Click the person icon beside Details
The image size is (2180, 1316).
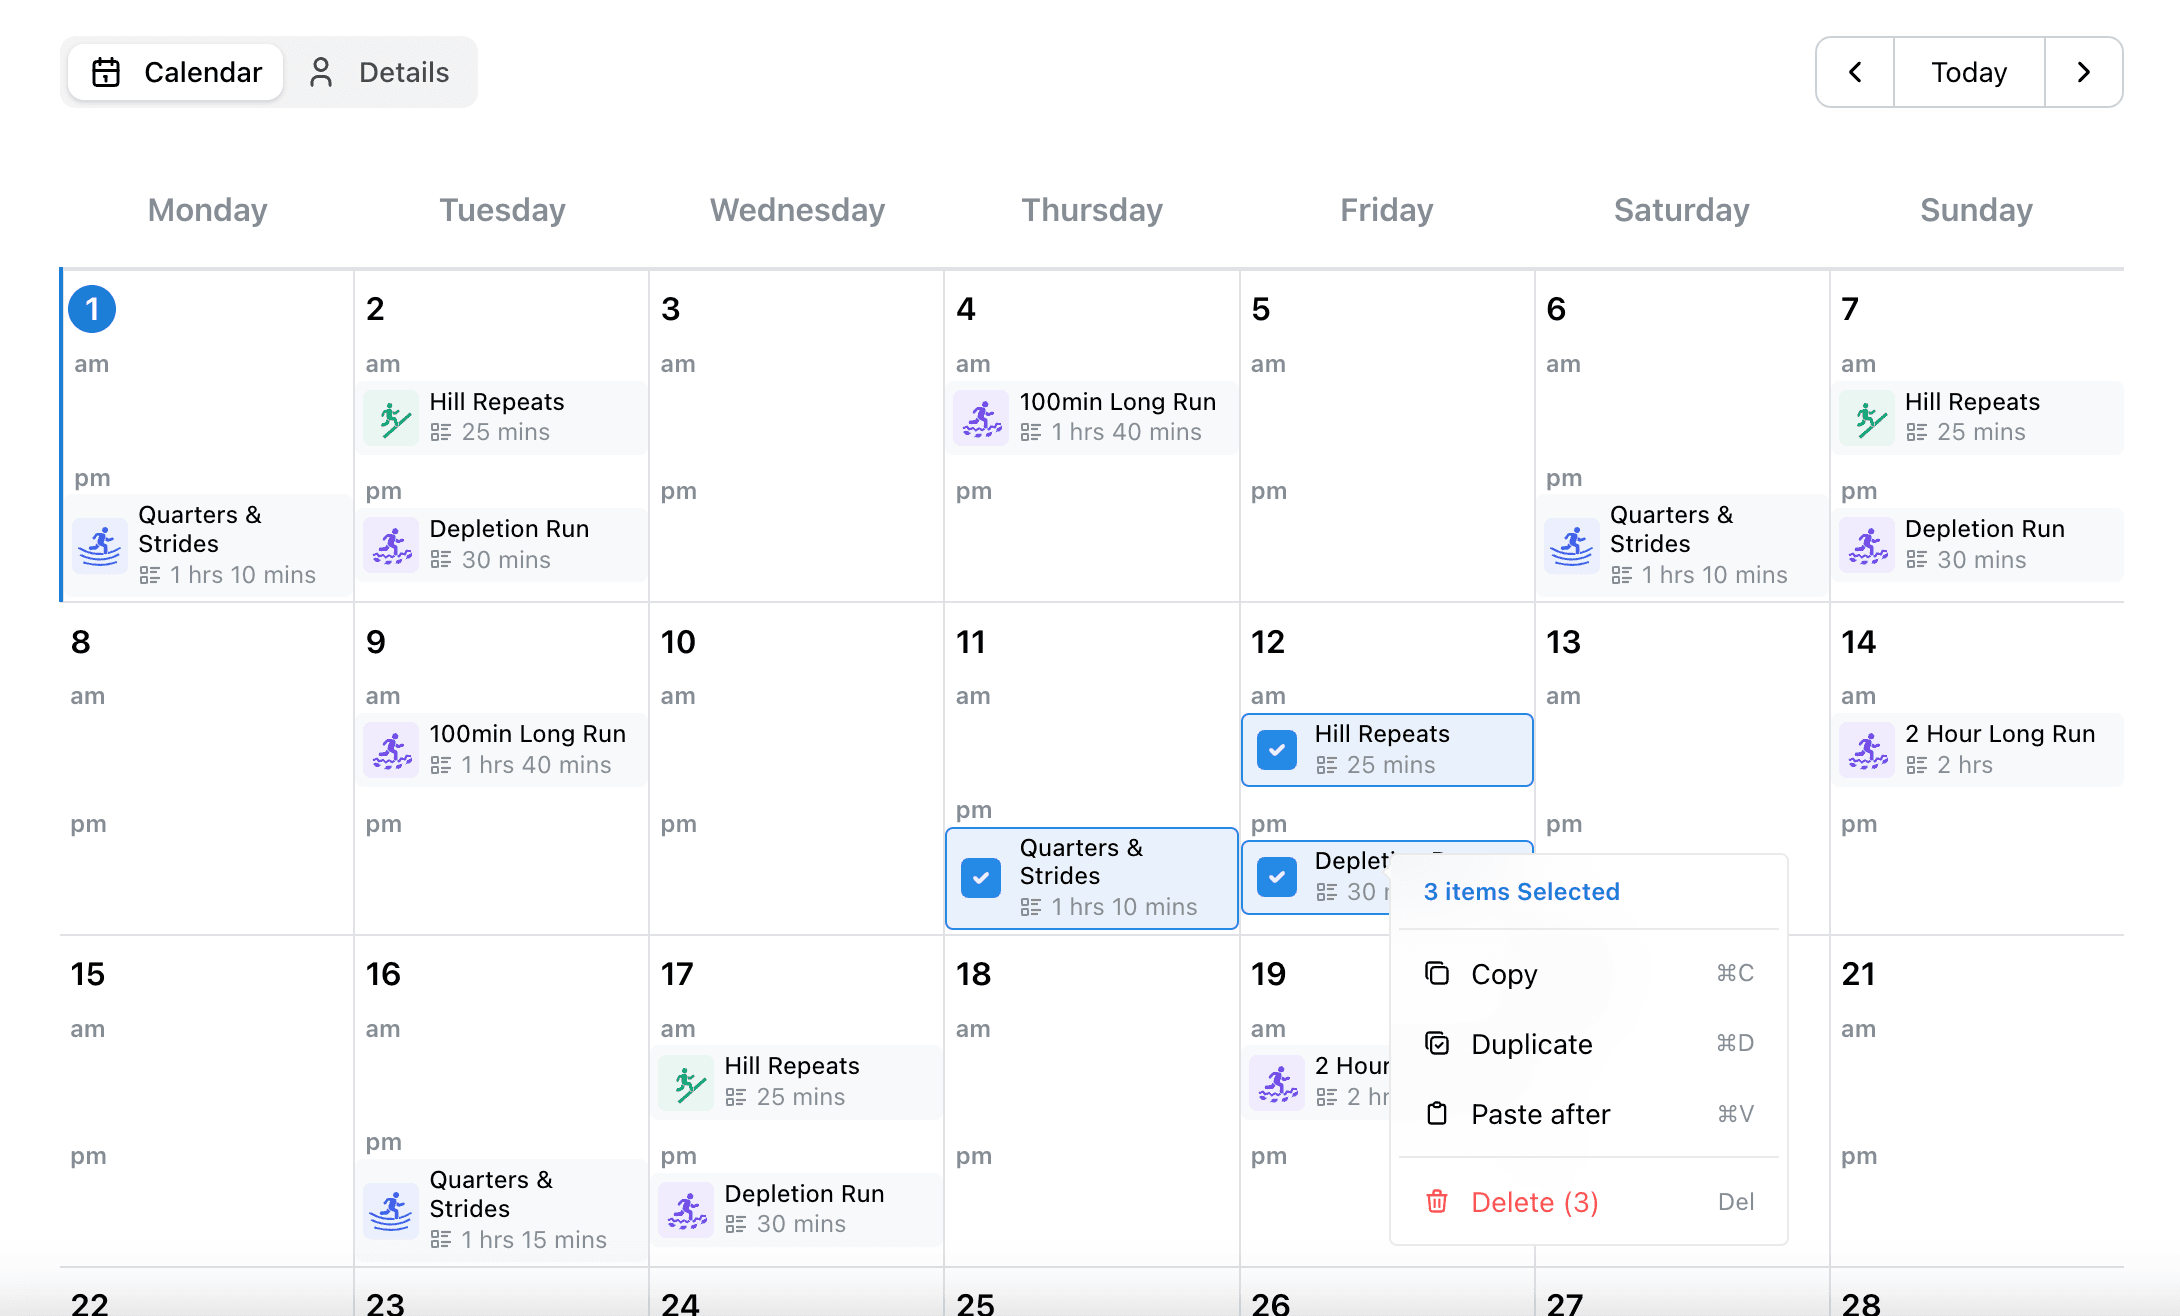tap(320, 71)
